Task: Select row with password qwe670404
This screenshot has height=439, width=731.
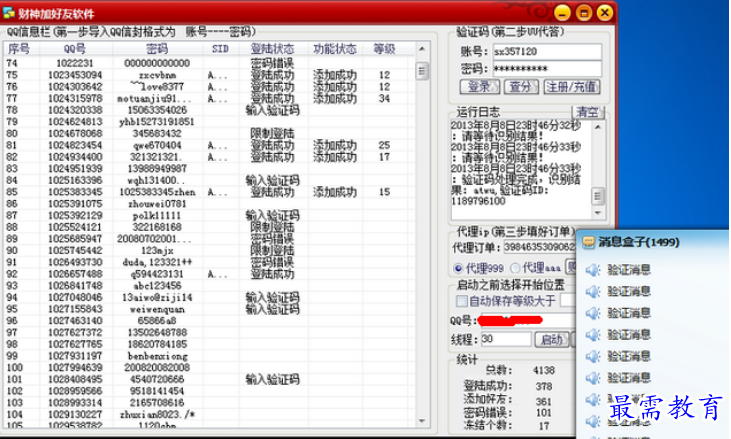Action: tap(209, 145)
